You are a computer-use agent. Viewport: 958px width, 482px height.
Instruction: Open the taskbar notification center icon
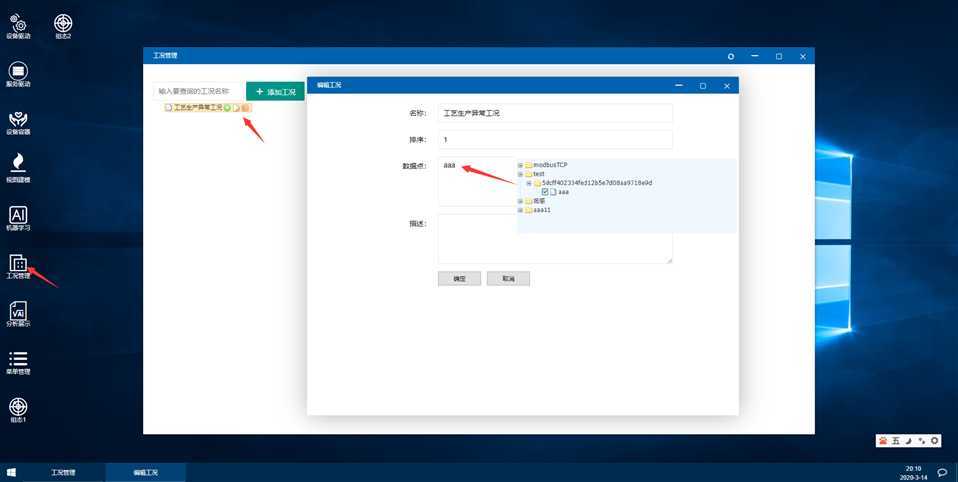pos(943,473)
